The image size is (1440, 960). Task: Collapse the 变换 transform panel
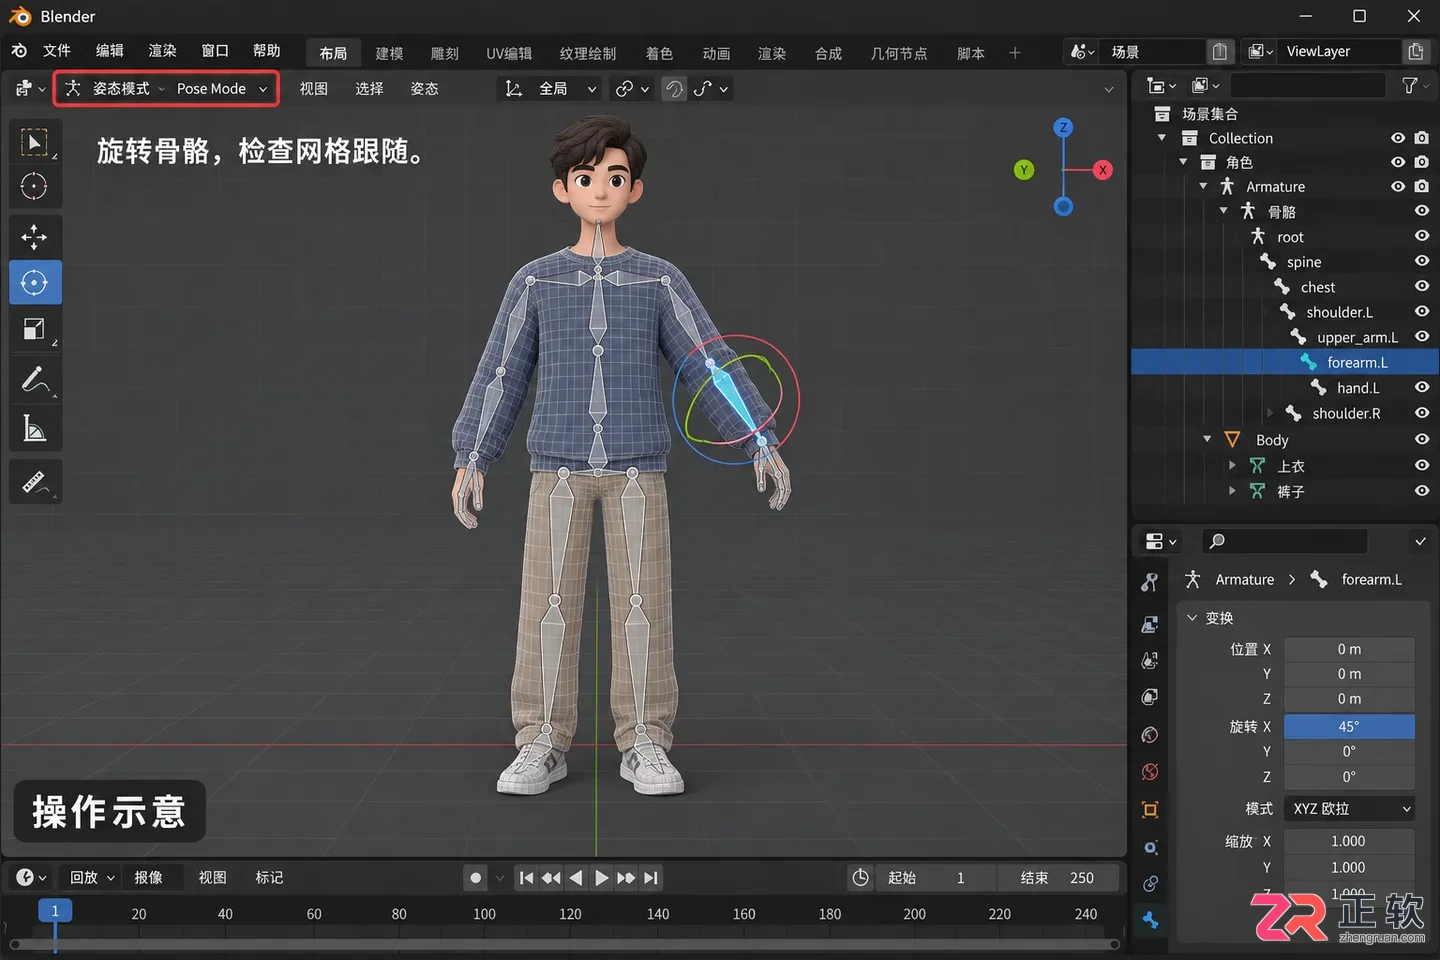[x=1192, y=618]
